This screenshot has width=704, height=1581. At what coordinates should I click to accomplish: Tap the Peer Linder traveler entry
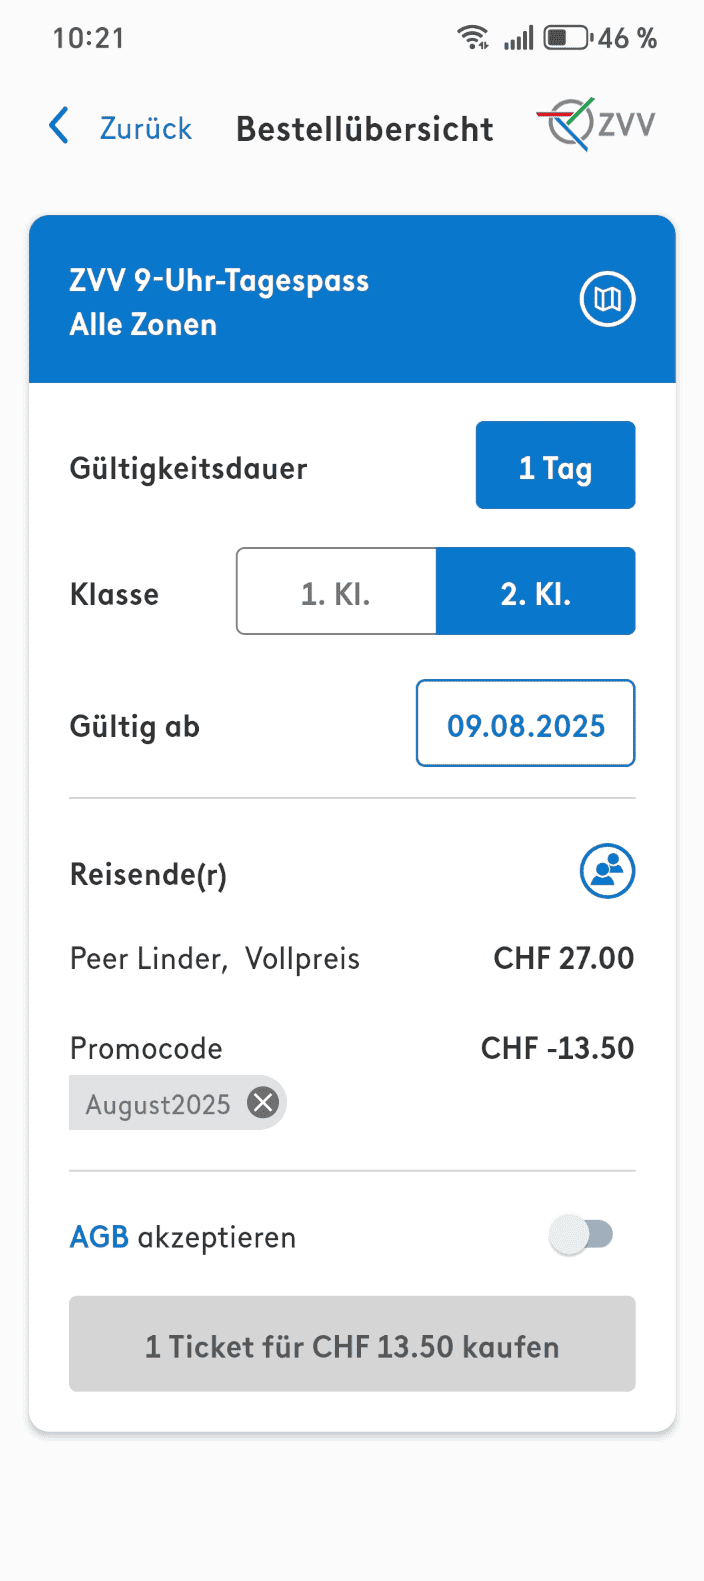[214, 959]
